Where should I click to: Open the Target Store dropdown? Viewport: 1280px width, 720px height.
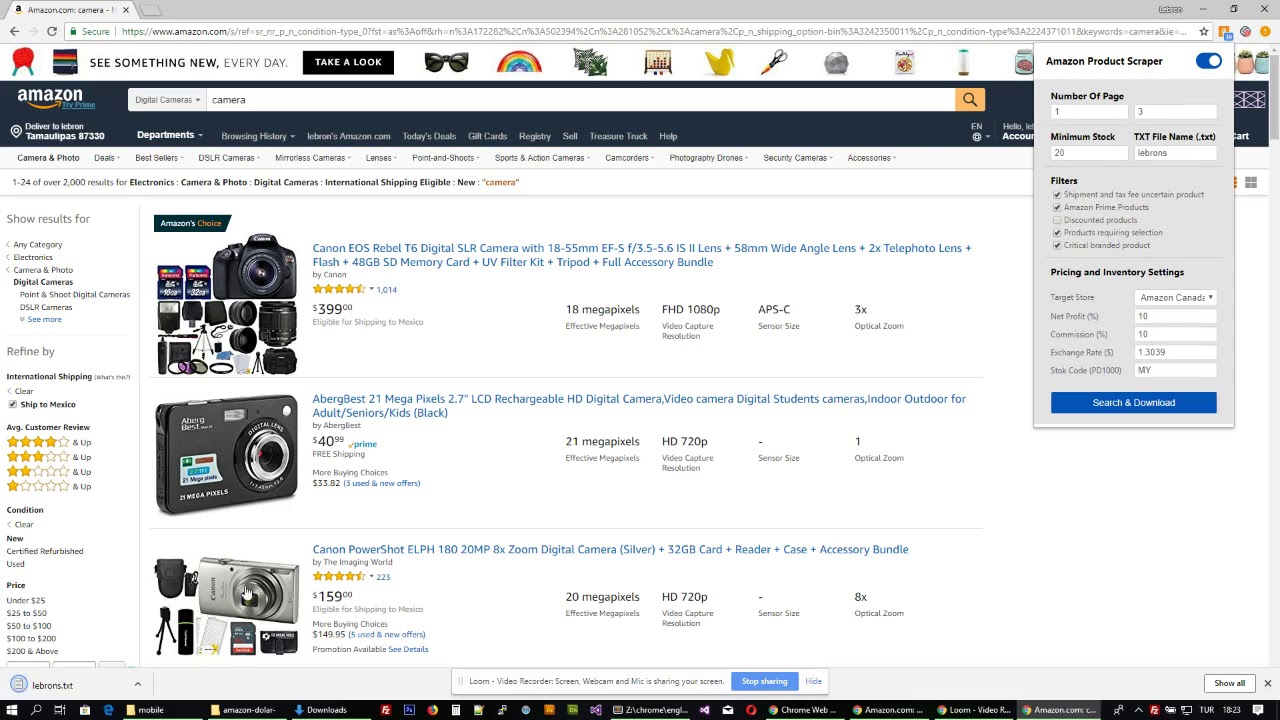1175,297
